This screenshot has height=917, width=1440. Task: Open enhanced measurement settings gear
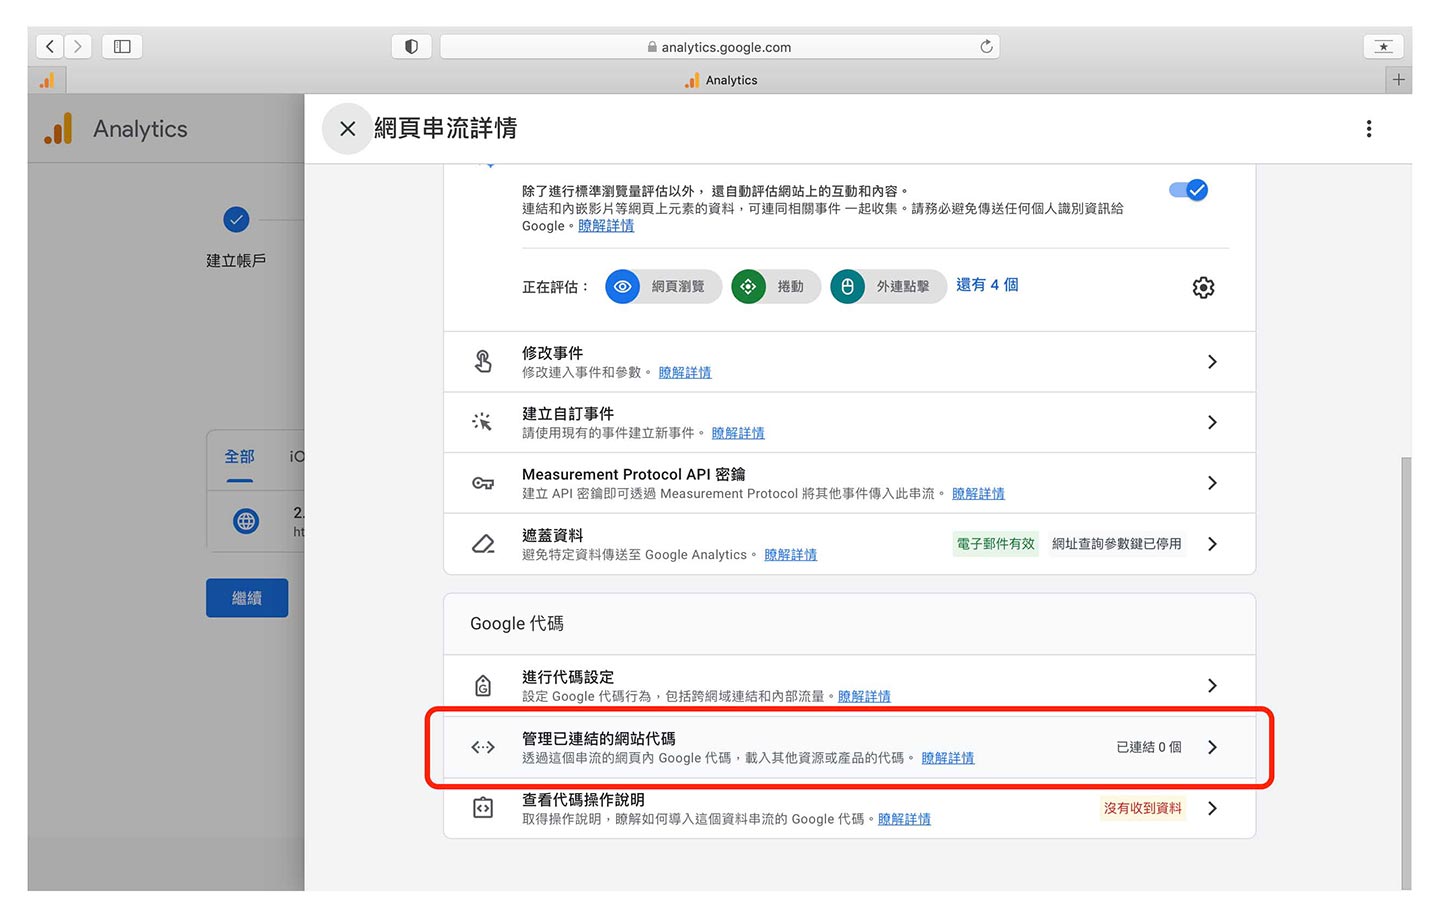tap(1203, 288)
